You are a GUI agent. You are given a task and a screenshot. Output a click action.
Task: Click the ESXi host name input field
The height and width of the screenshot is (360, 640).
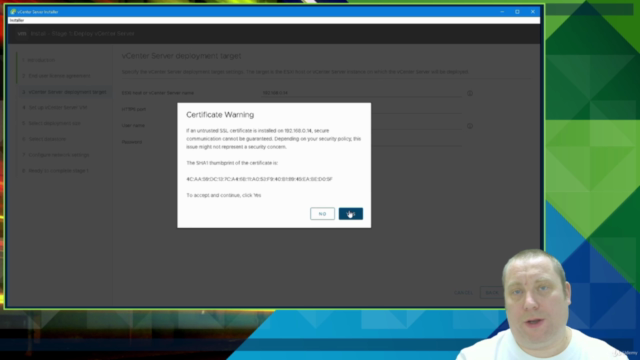(361, 93)
